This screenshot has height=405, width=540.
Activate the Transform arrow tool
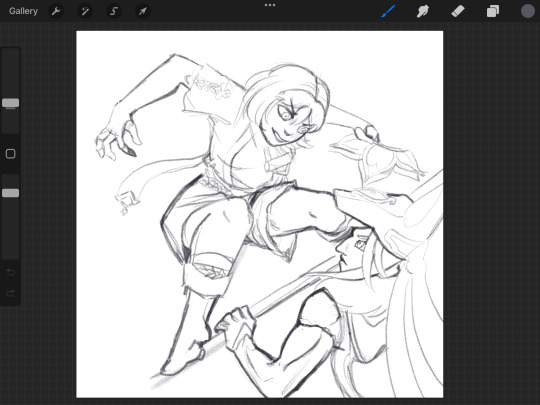point(142,11)
